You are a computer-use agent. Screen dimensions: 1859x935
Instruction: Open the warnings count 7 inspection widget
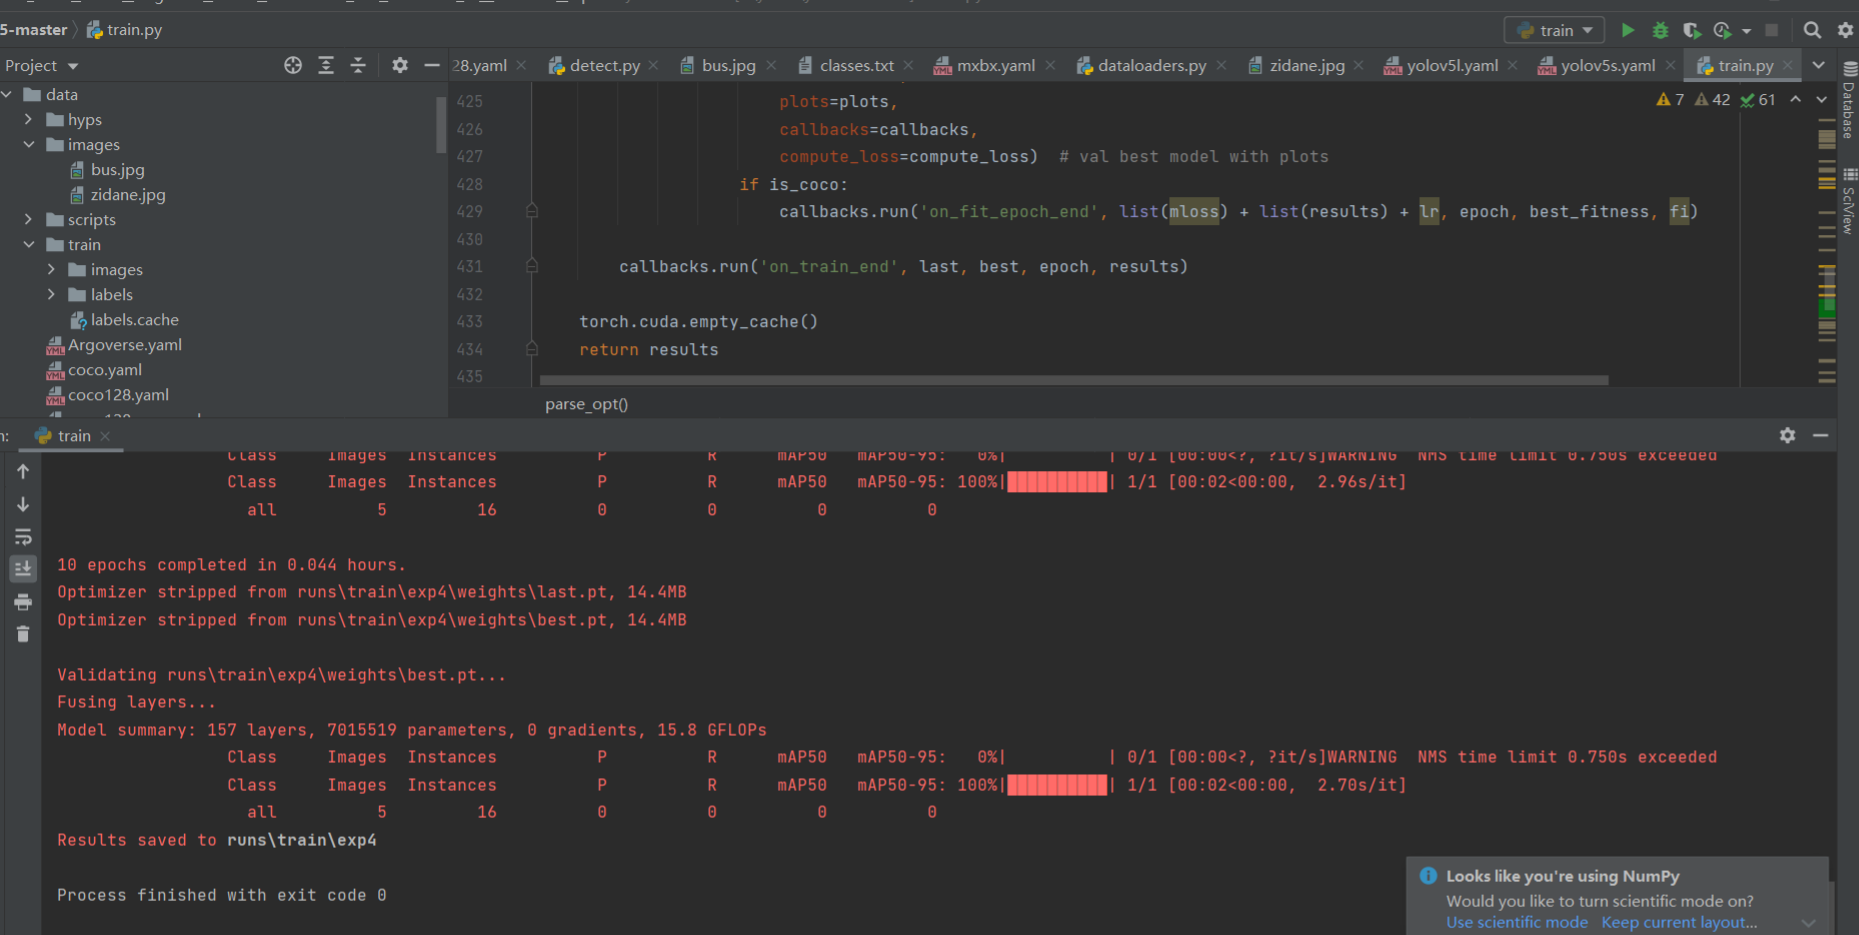pyautogui.click(x=1670, y=99)
